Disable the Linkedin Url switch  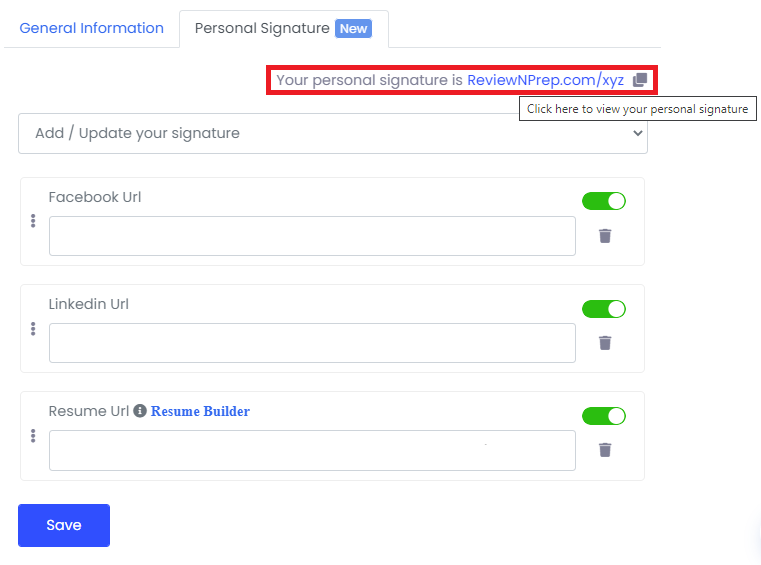click(x=604, y=309)
